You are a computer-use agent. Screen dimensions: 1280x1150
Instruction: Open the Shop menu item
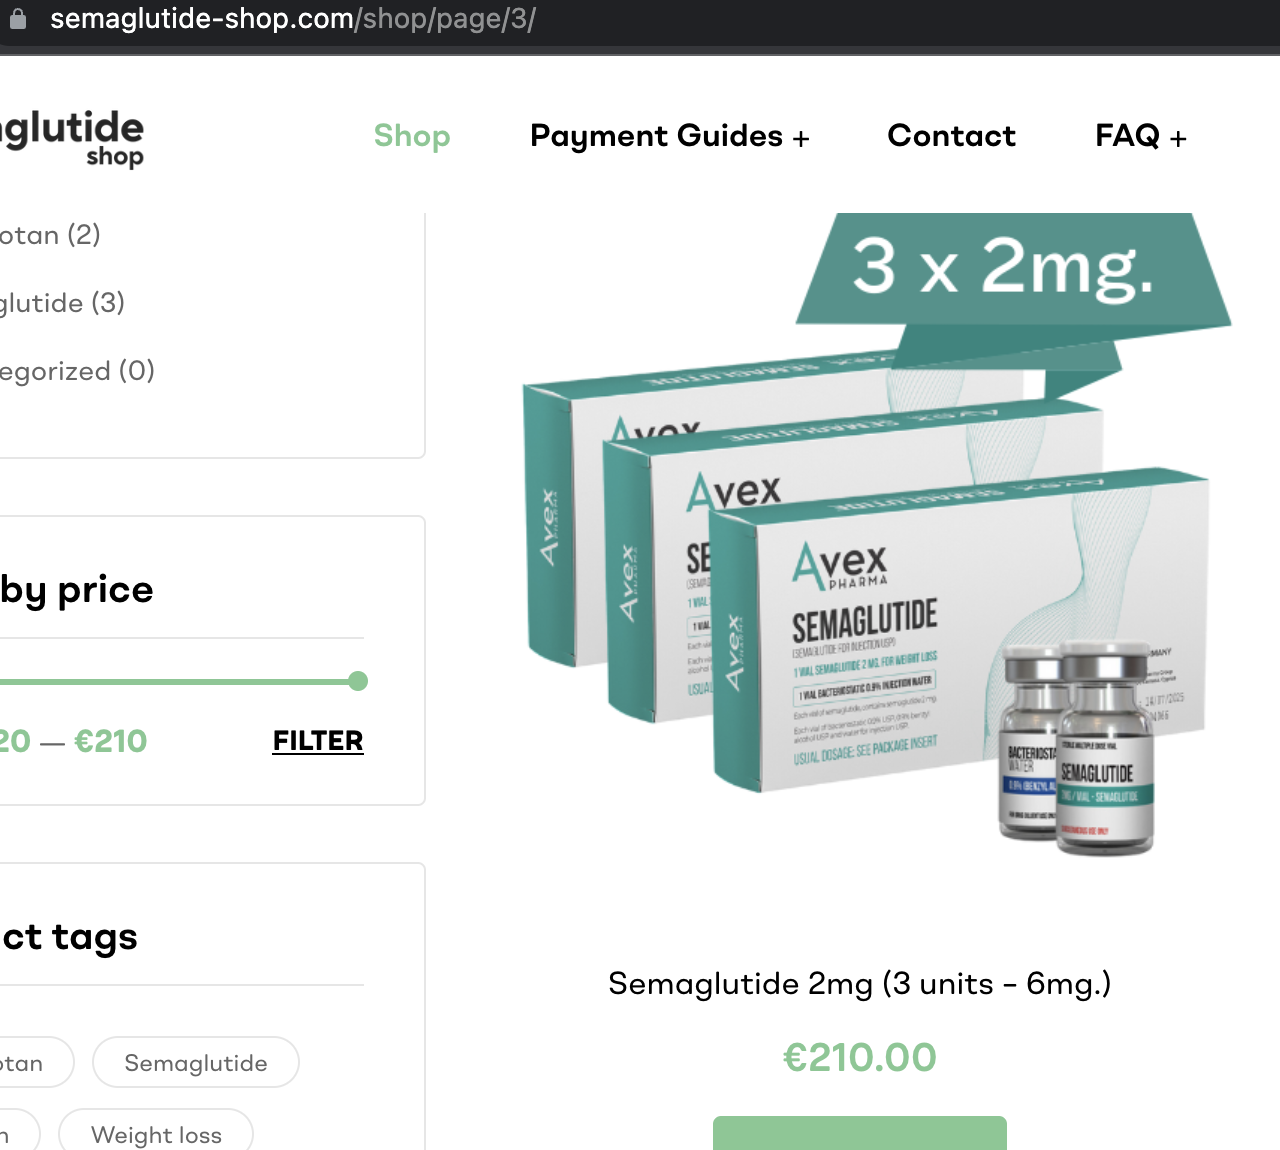(412, 136)
